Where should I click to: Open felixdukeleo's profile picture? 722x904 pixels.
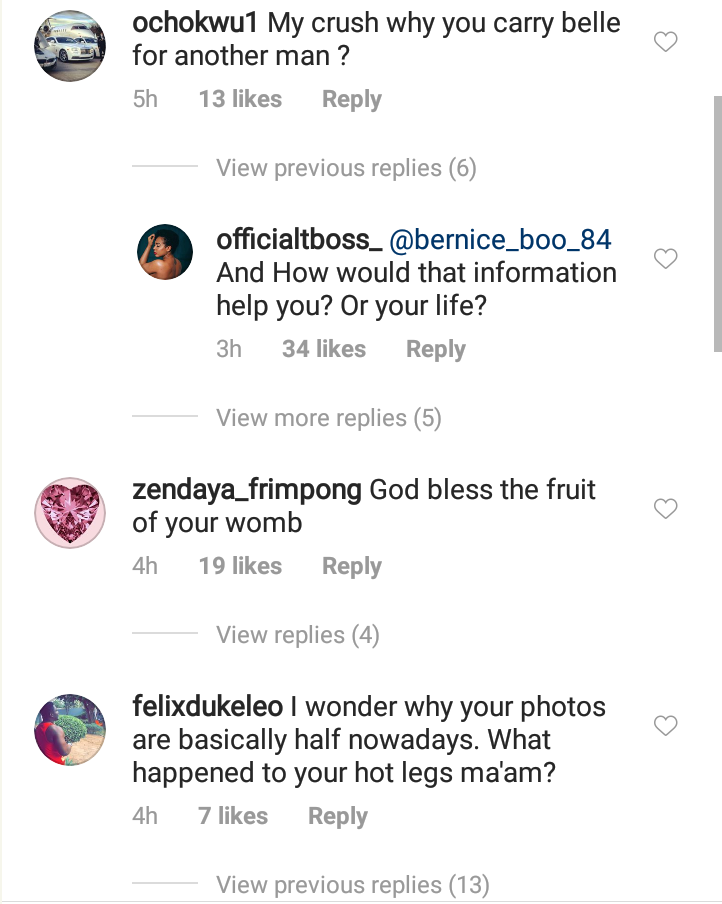pos(70,729)
